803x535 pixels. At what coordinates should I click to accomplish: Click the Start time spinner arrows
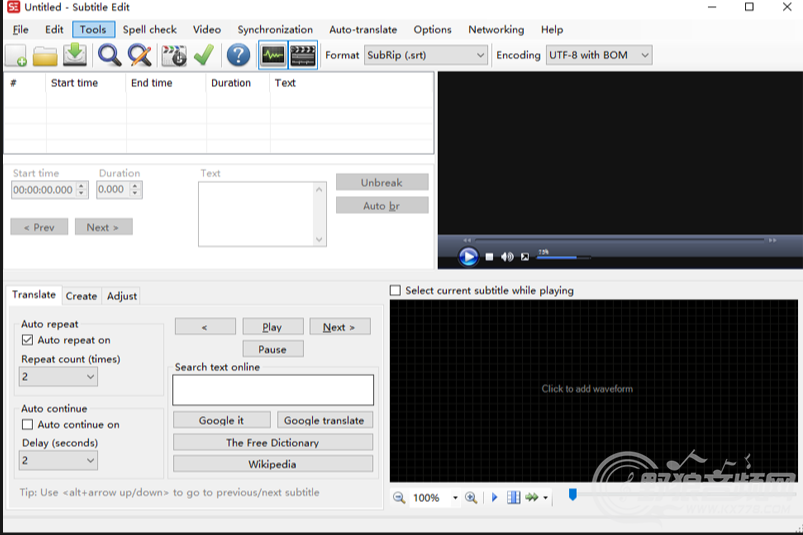pyautogui.click(x=81, y=189)
